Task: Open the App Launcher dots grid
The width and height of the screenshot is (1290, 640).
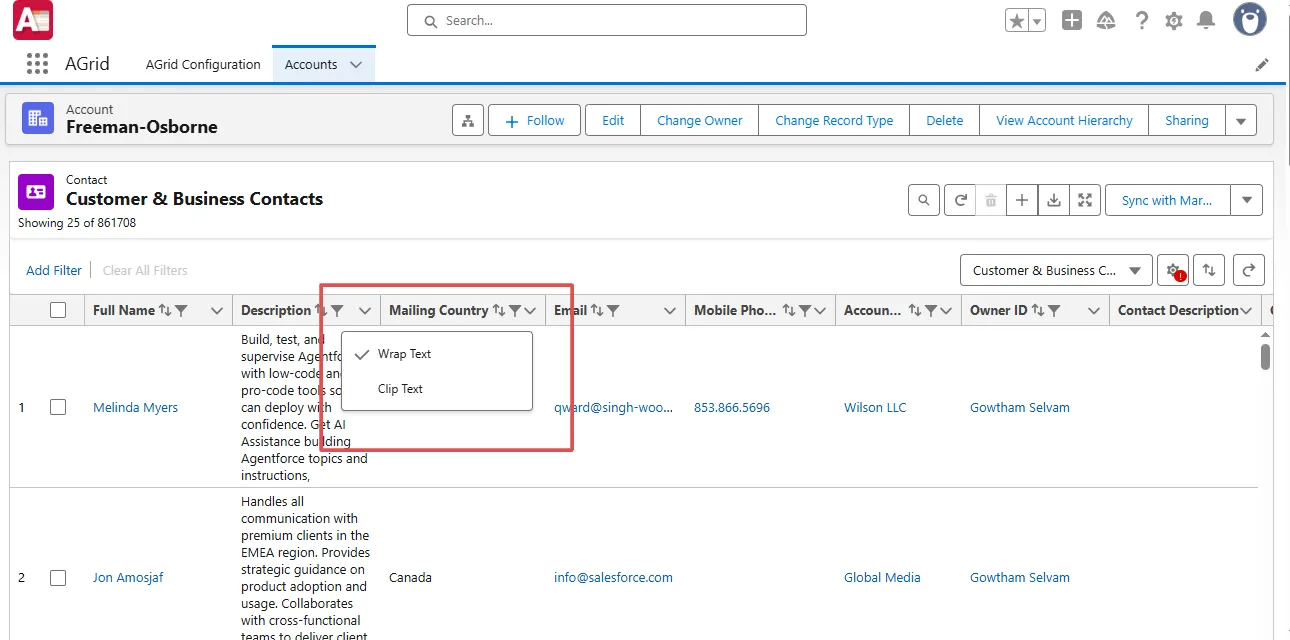Action: coord(37,64)
